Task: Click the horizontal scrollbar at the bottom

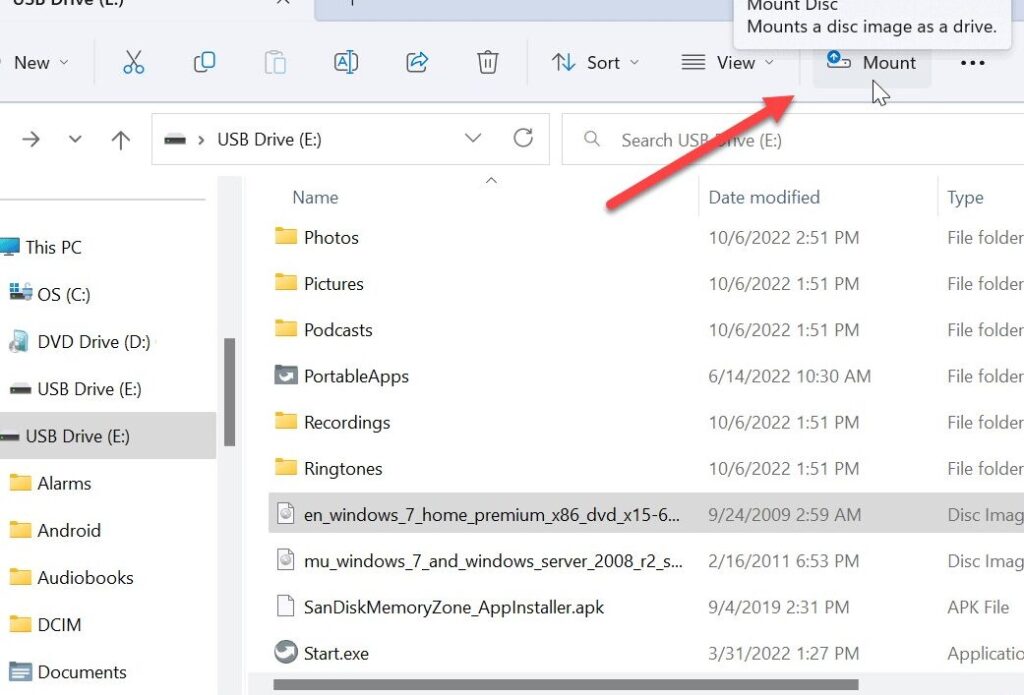Action: [600, 686]
